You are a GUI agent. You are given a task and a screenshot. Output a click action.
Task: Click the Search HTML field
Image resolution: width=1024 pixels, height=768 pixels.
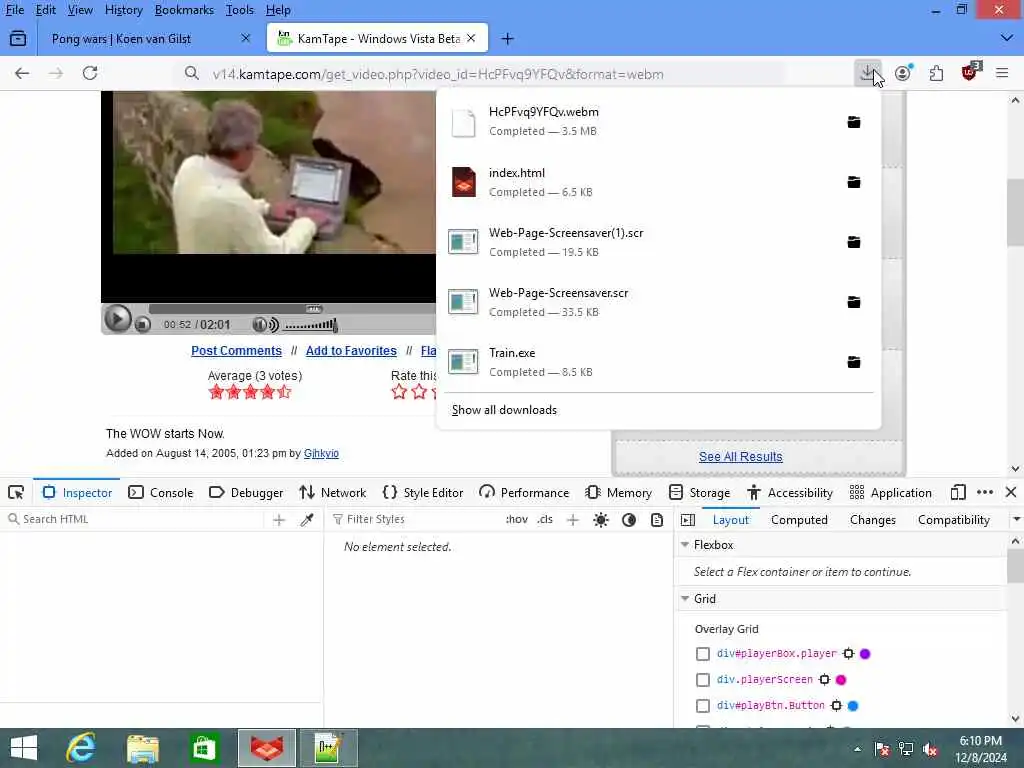click(x=134, y=520)
